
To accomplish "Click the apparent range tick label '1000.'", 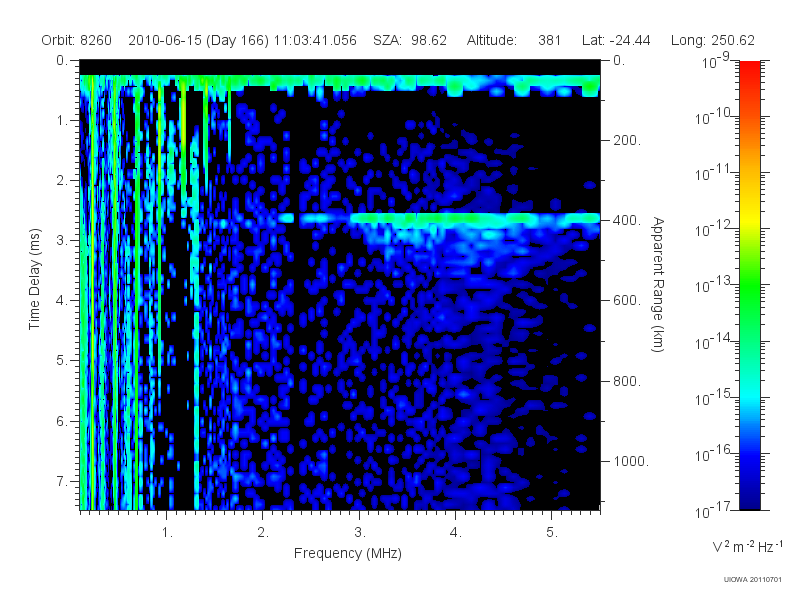I will coord(631,461).
